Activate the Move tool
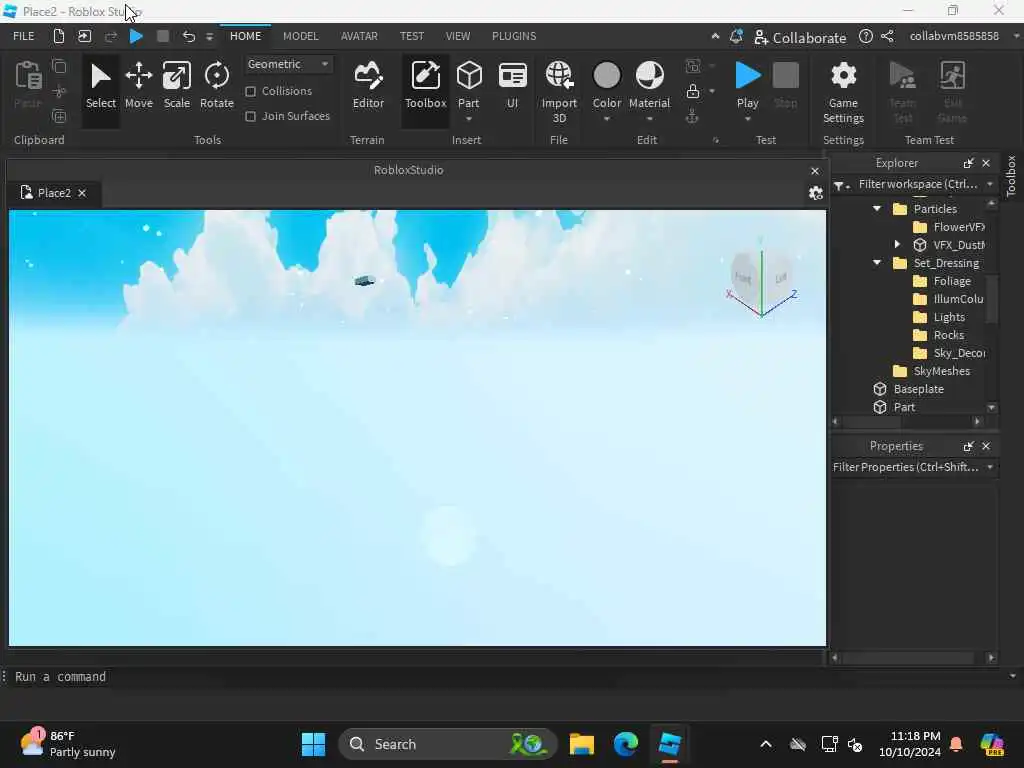The image size is (1024, 768). point(138,86)
